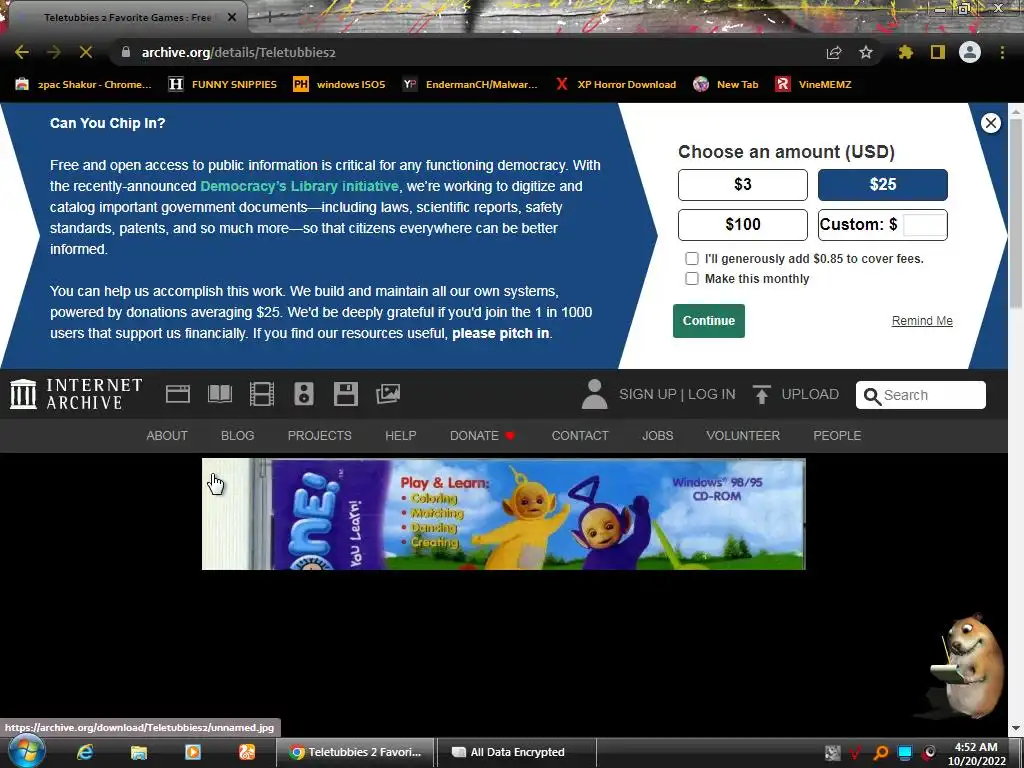This screenshot has height=768, width=1024.
Task: Open the XP Horror Download bookmark
Action: [x=616, y=84]
